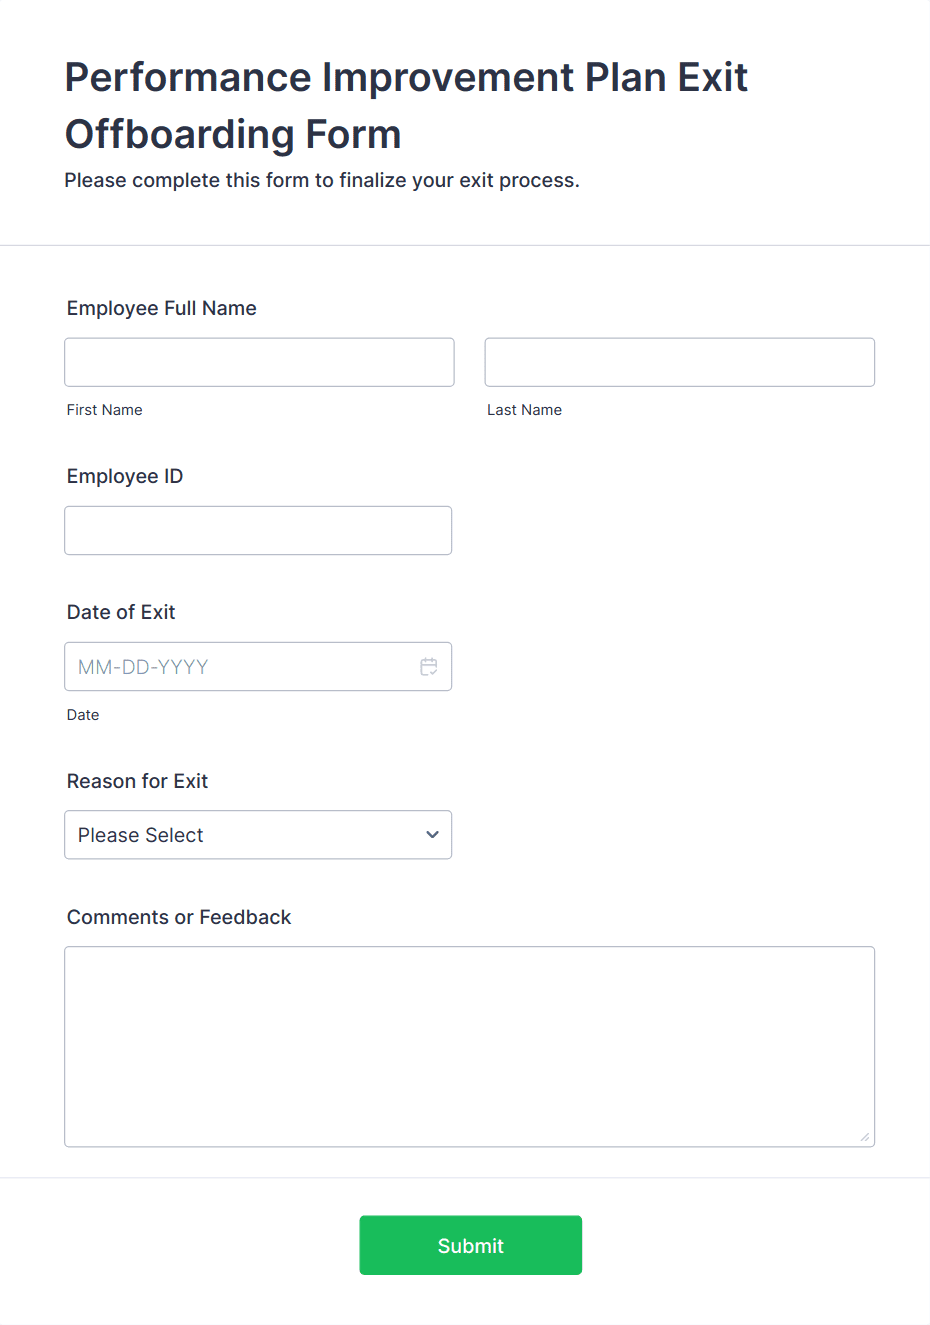Click the Last Name sublabel

525,410
